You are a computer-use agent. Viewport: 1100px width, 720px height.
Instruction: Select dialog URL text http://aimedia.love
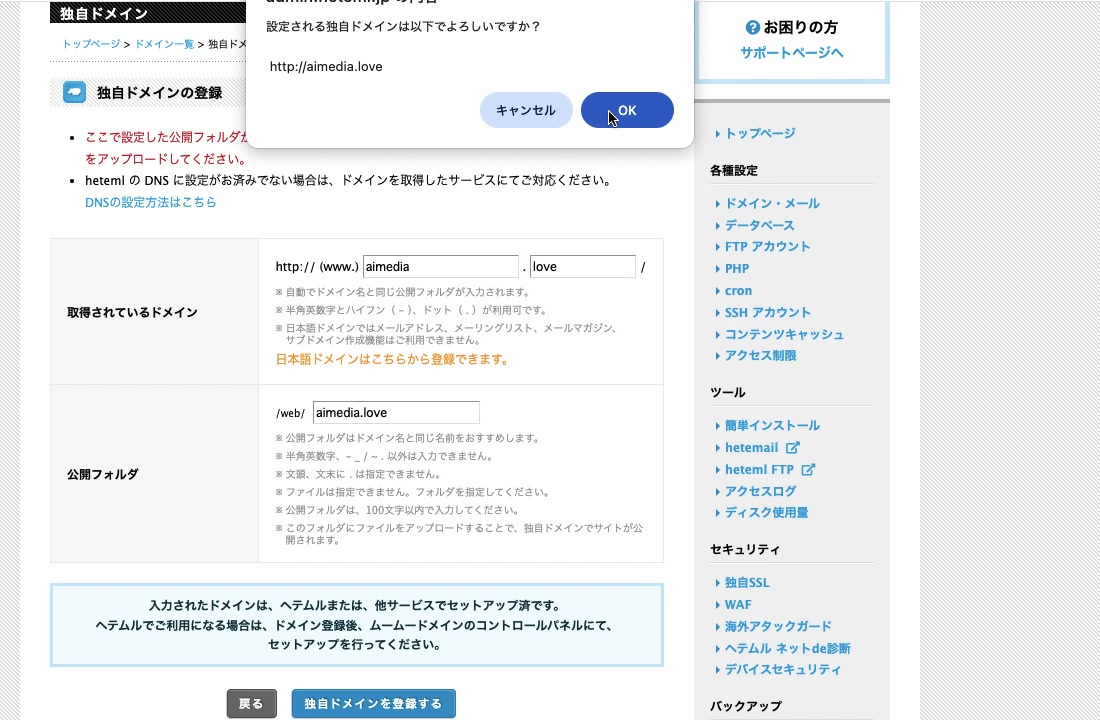pos(326,67)
